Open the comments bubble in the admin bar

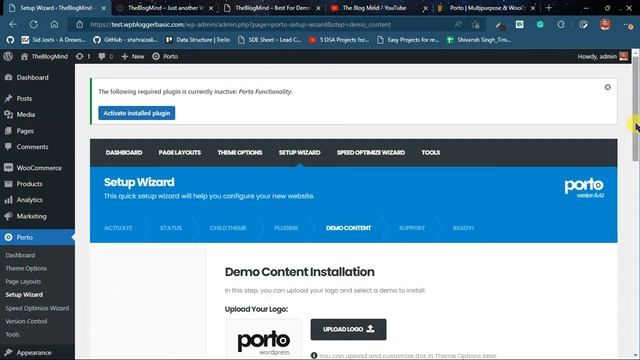(x=106, y=56)
